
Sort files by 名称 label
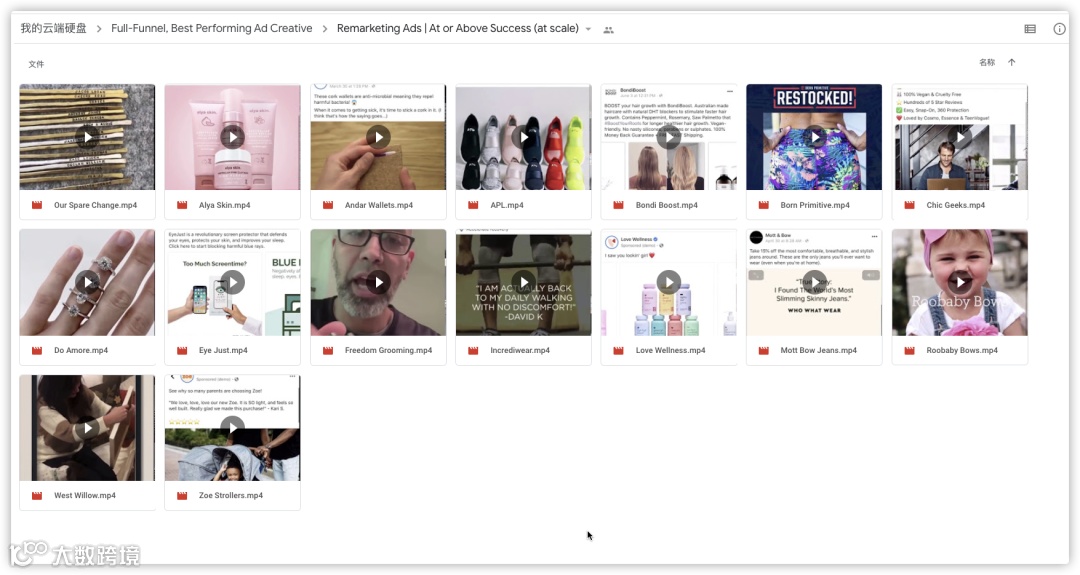coord(987,62)
